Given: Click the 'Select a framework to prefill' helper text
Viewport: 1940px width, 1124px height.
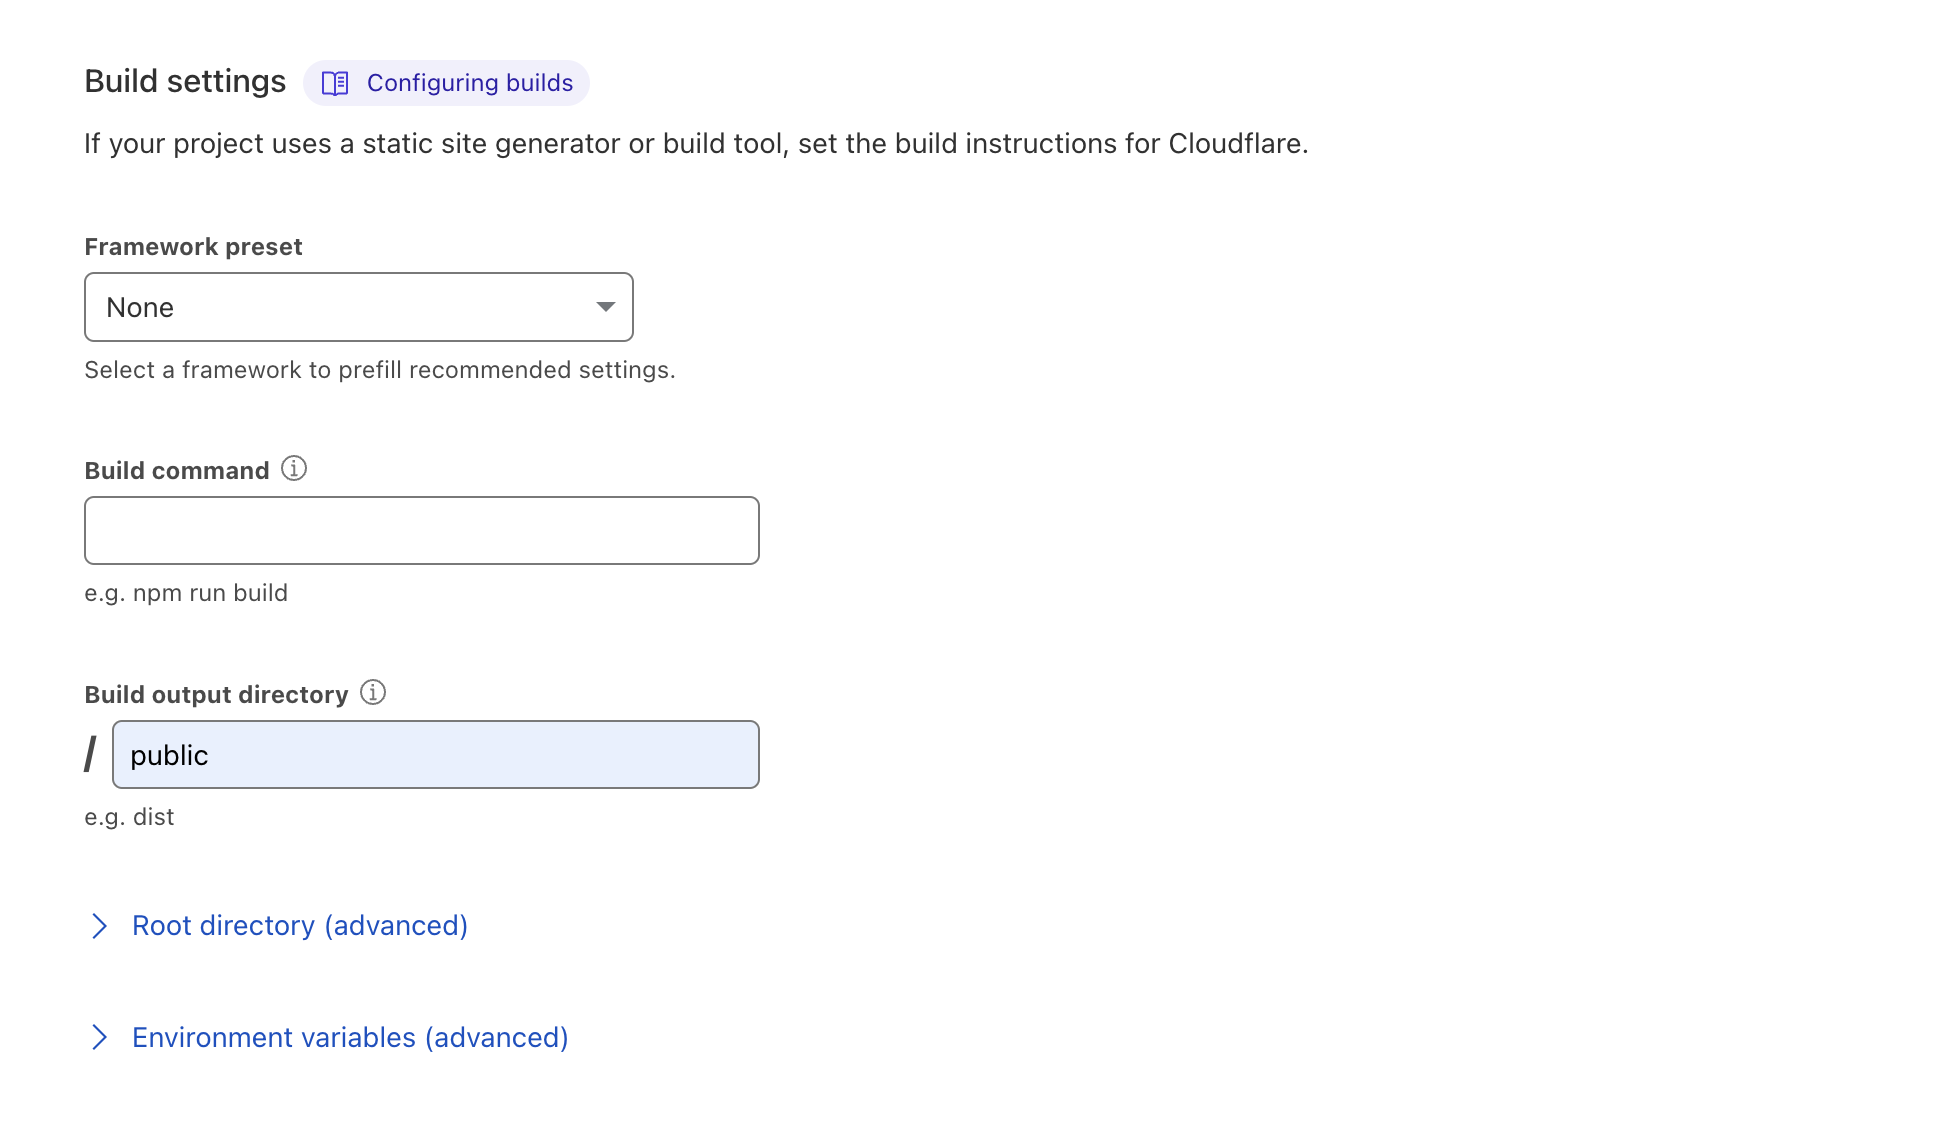Looking at the screenshot, I should (380, 370).
